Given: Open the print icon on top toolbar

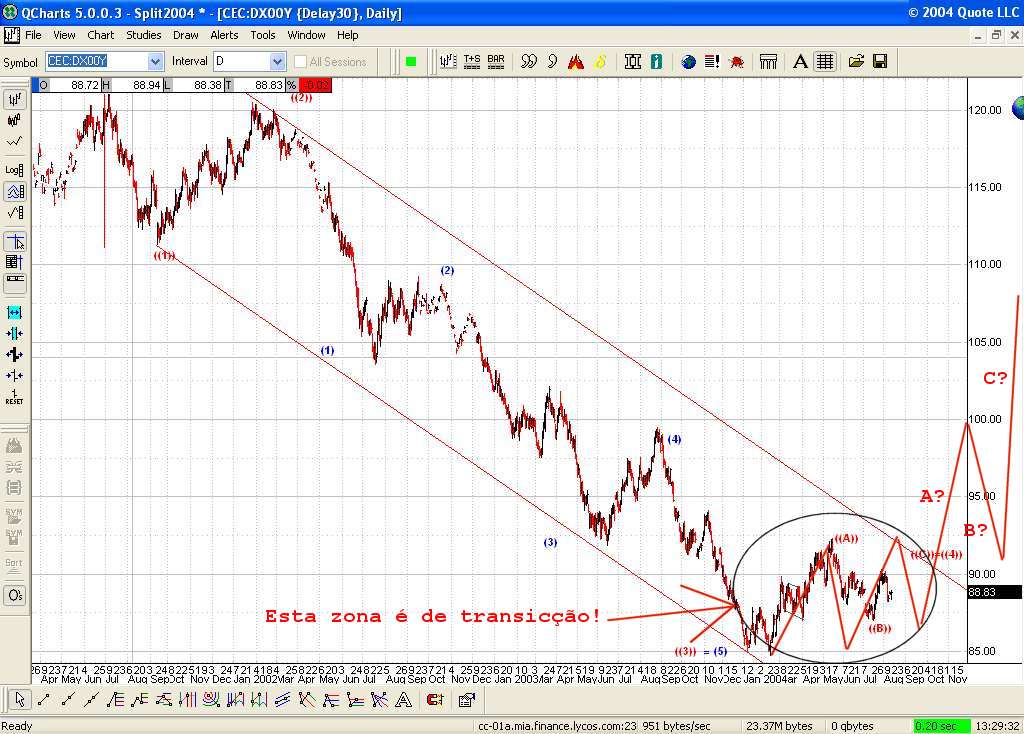Looking at the screenshot, I should [767, 61].
